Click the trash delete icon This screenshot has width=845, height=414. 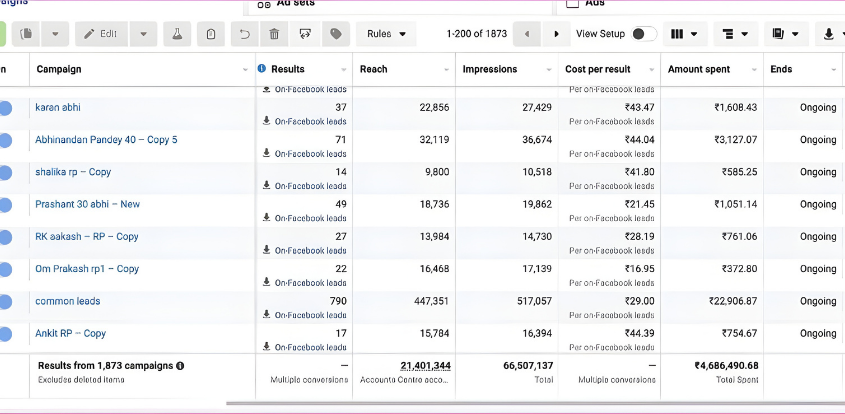pyautogui.click(x=274, y=34)
